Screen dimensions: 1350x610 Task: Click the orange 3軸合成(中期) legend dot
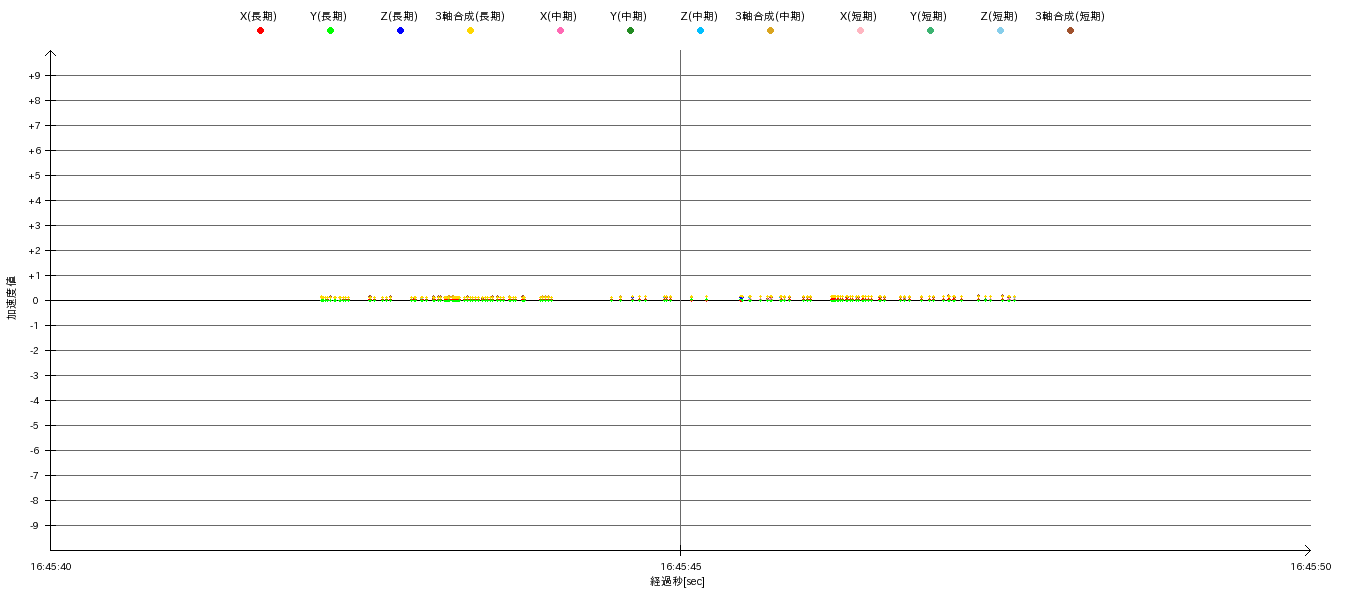coord(770,31)
